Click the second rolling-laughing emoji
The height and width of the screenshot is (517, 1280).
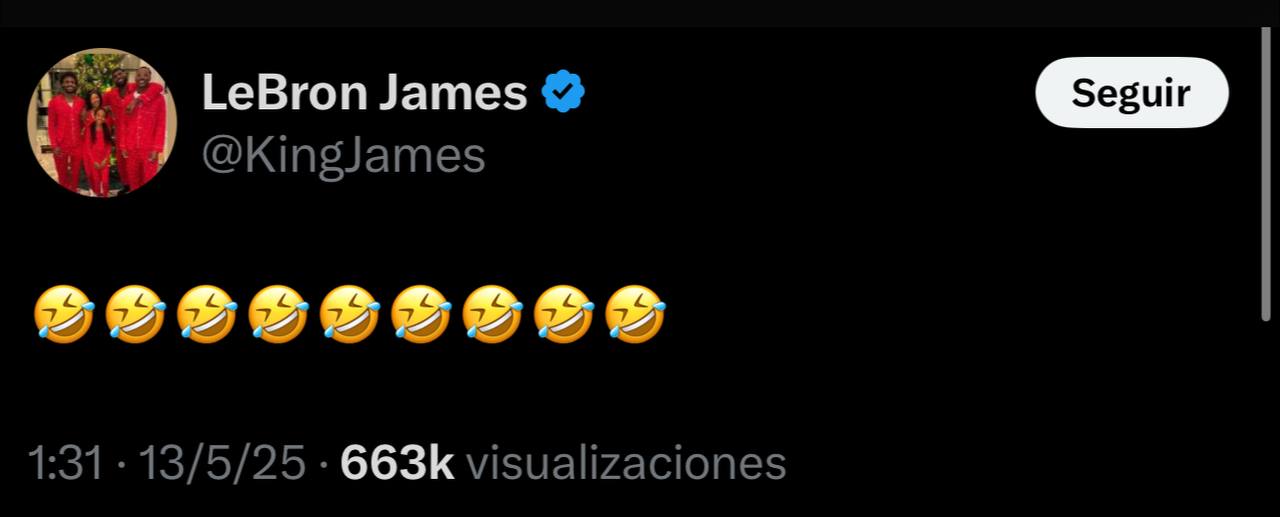click(135, 314)
